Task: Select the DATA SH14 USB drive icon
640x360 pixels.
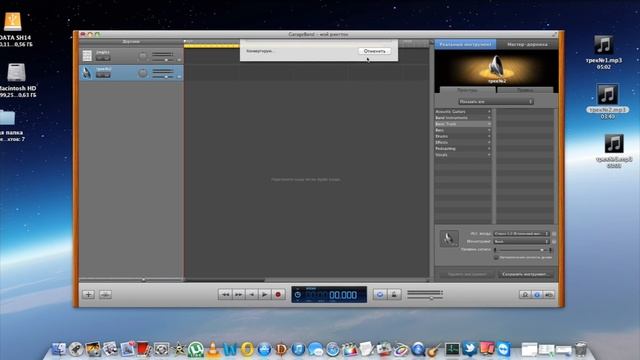Action: 13,22
